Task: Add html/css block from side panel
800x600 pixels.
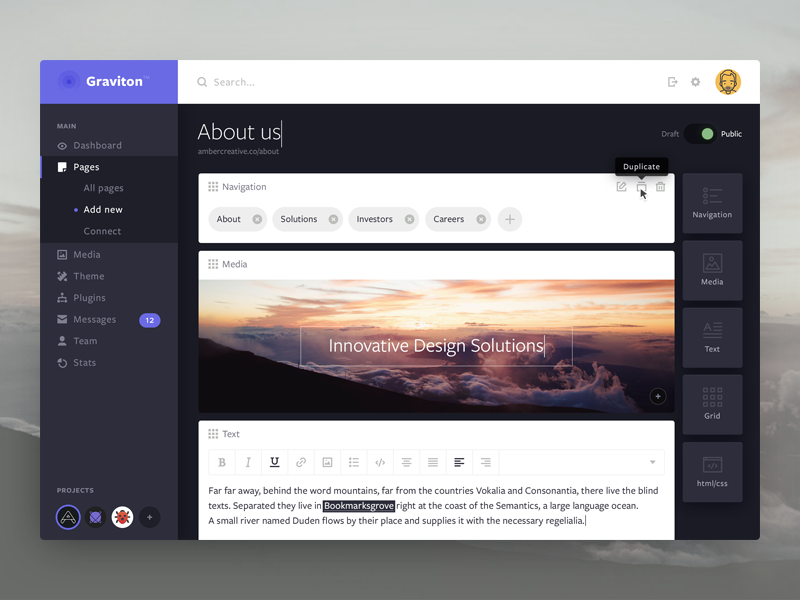Action: pyautogui.click(x=712, y=472)
